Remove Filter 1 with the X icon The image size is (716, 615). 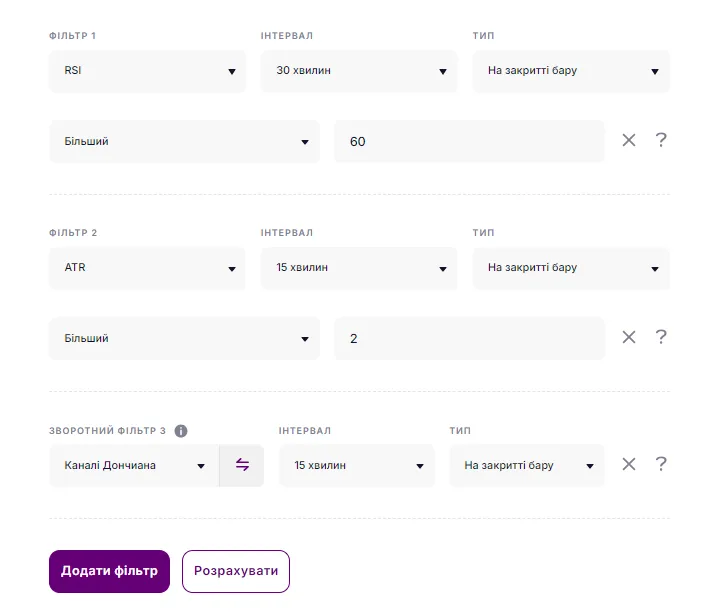pyautogui.click(x=629, y=141)
